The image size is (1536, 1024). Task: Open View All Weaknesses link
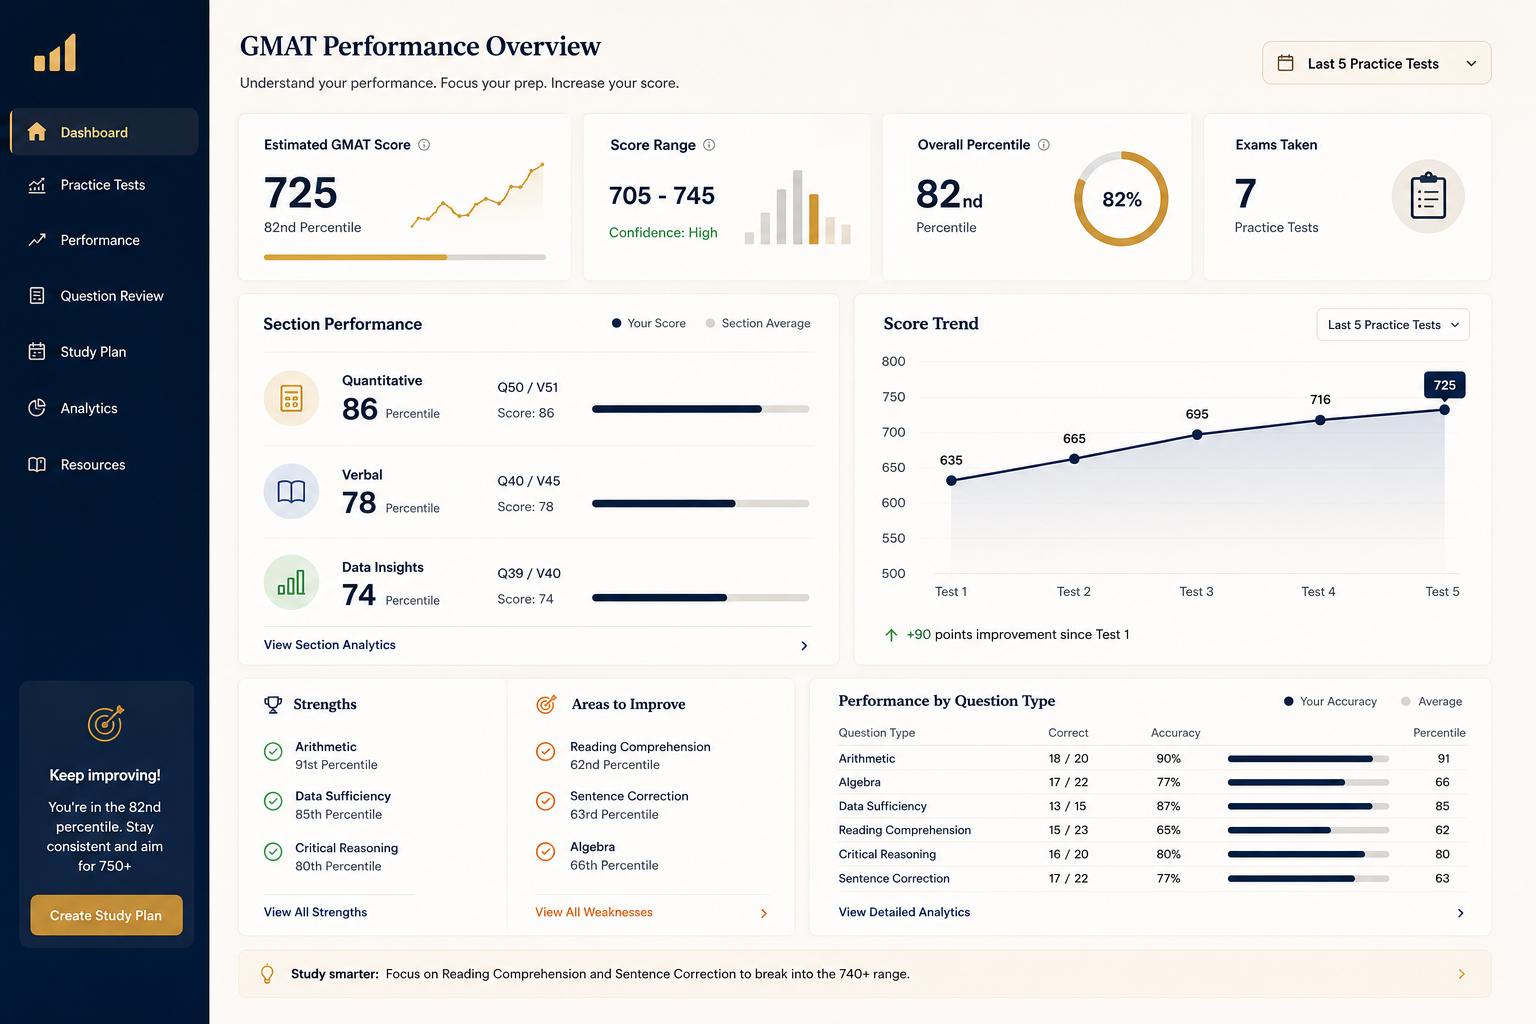pos(594,912)
